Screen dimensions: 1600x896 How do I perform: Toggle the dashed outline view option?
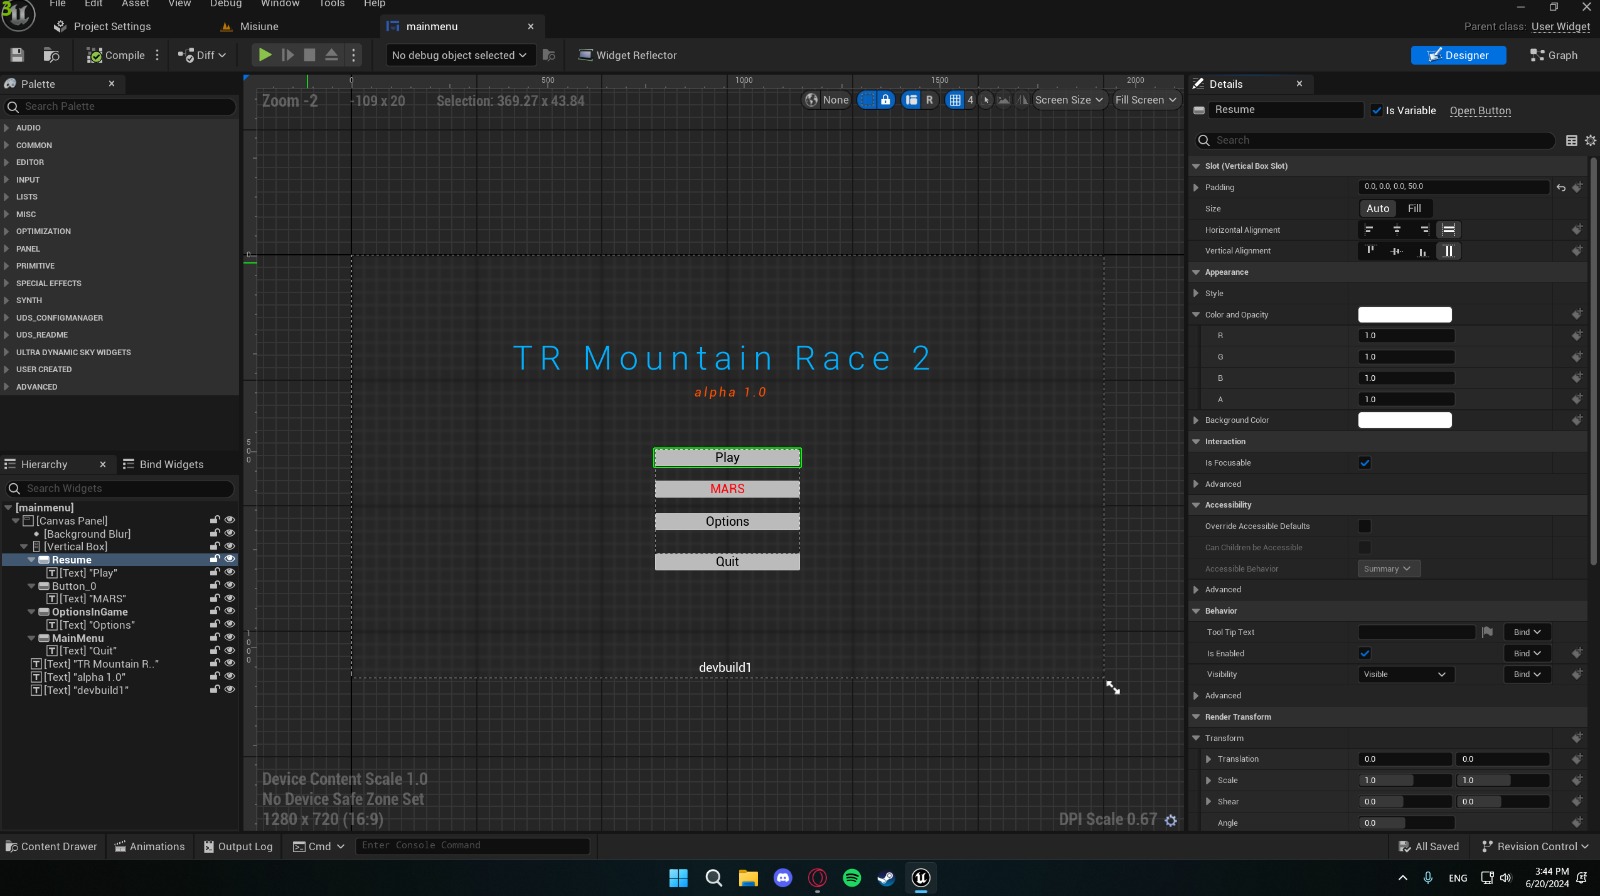867,100
